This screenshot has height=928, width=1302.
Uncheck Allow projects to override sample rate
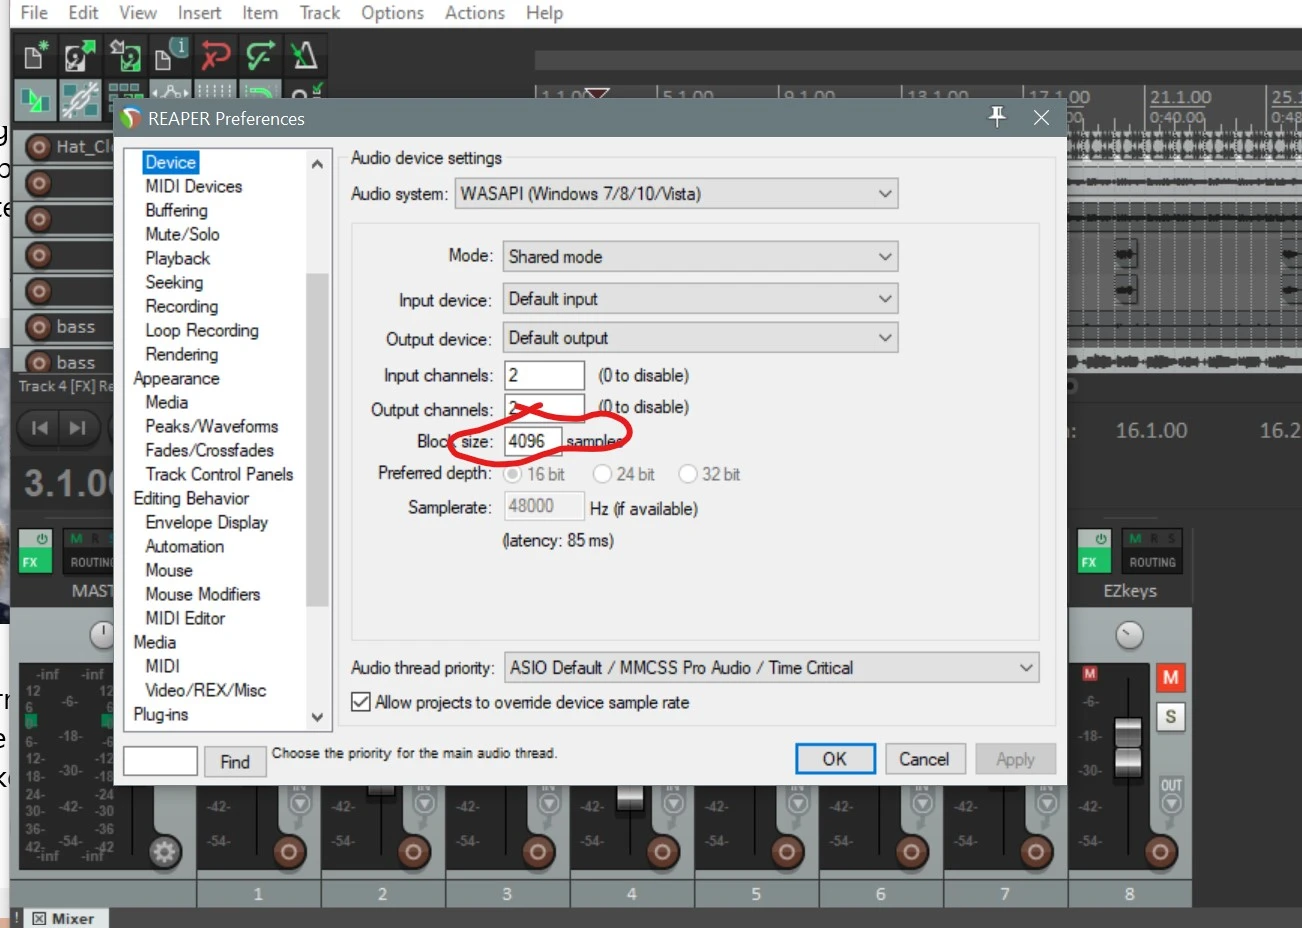(361, 702)
